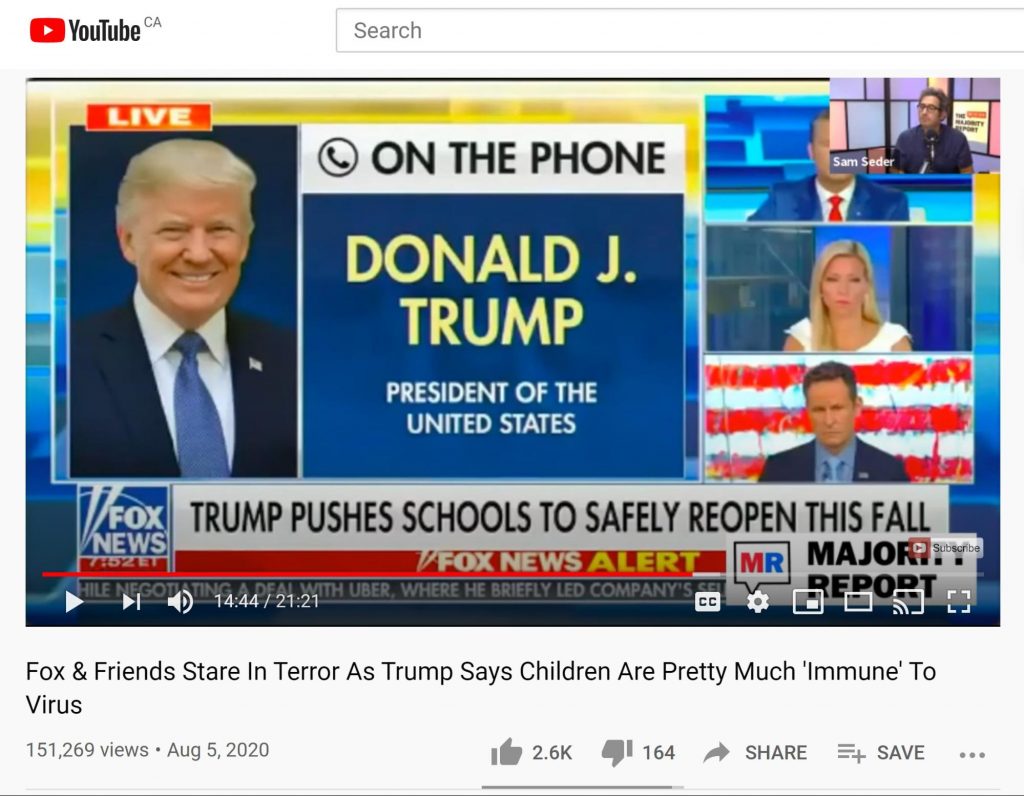Toggle closed captions CC button

pyautogui.click(x=708, y=601)
